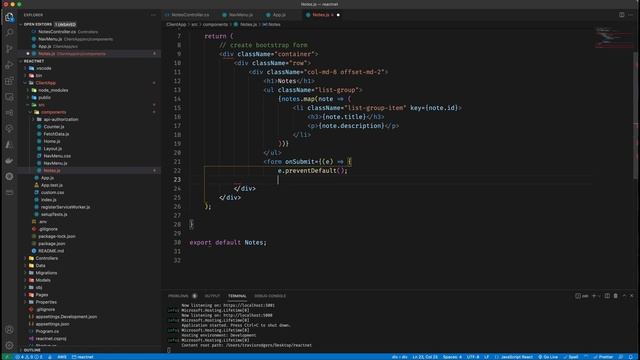Switch to App.js editor tab
Viewport: 640px width, 360px height.
279,15
